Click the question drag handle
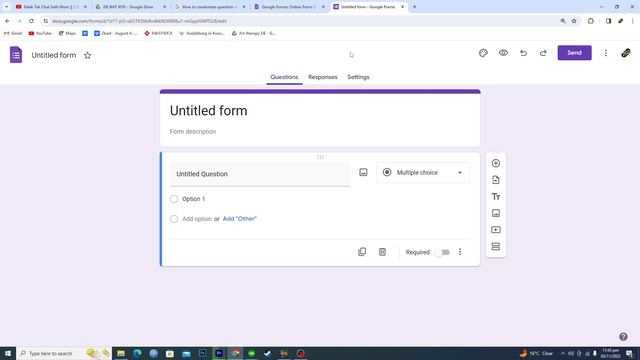This screenshot has height=360, width=640. (x=320, y=157)
